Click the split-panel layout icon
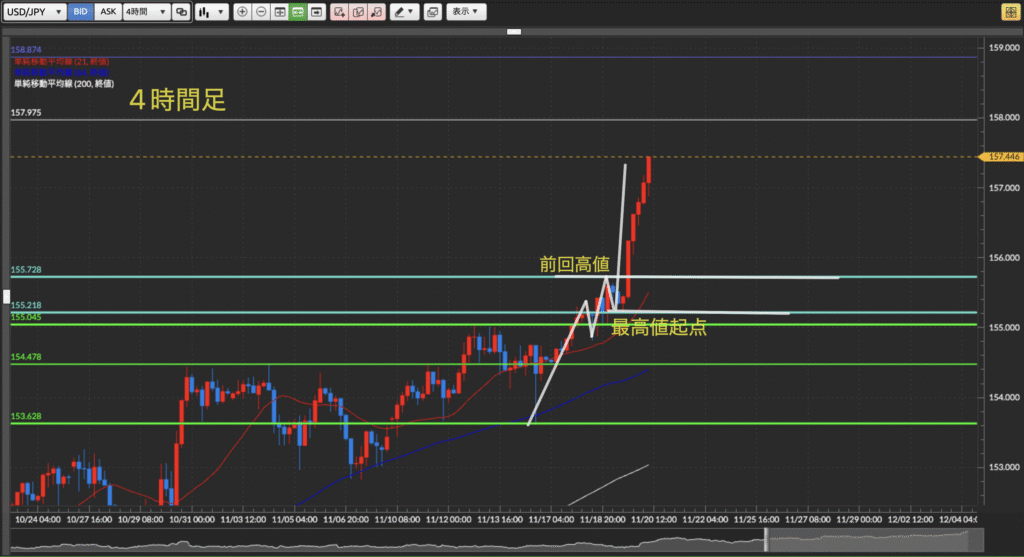Screen dimensions: 1024x557 pyautogui.click(x=280, y=12)
